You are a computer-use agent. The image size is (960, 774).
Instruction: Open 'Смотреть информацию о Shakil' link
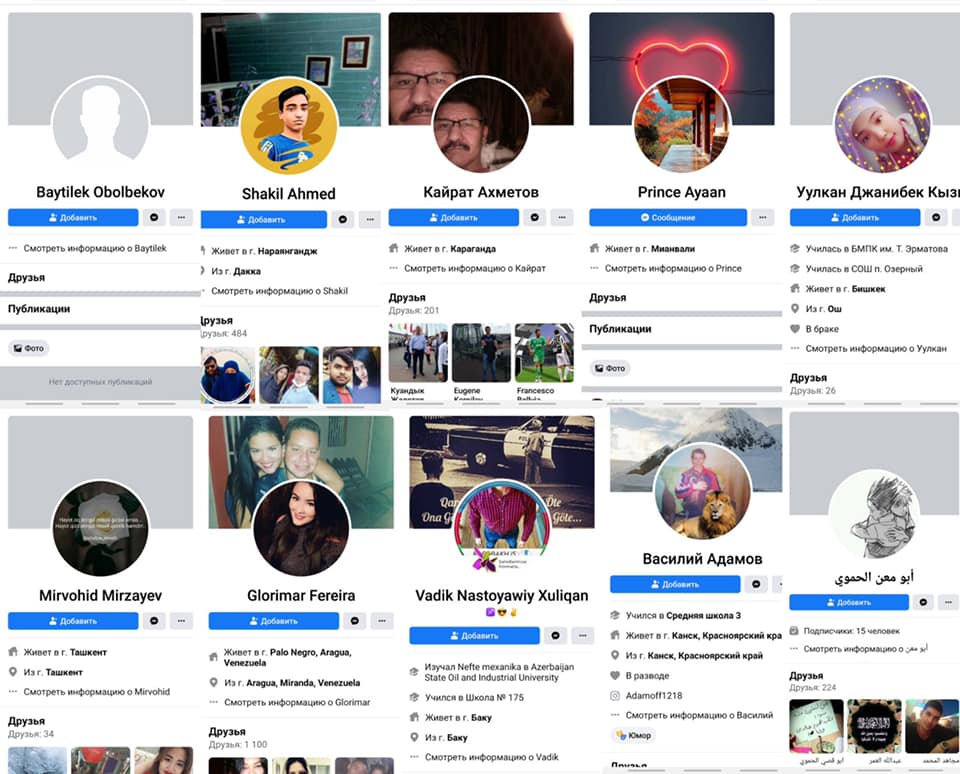[x=278, y=291]
